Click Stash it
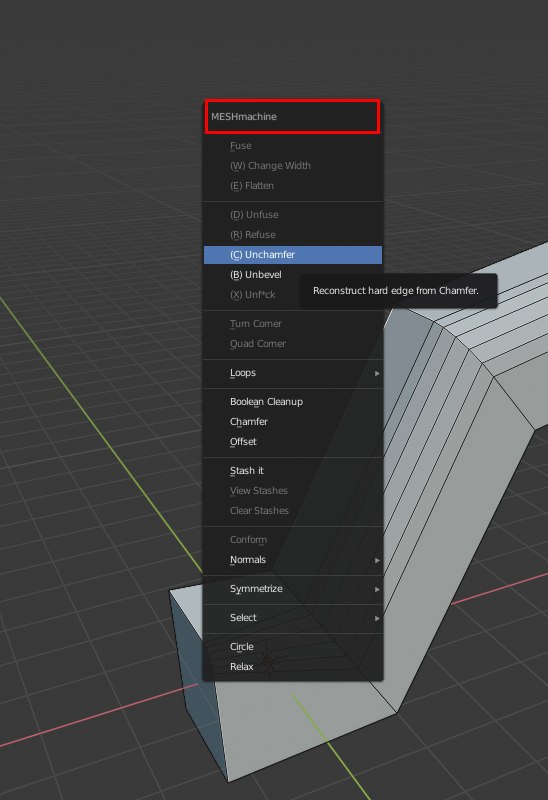Image resolution: width=548 pixels, height=800 pixels. tap(293, 470)
